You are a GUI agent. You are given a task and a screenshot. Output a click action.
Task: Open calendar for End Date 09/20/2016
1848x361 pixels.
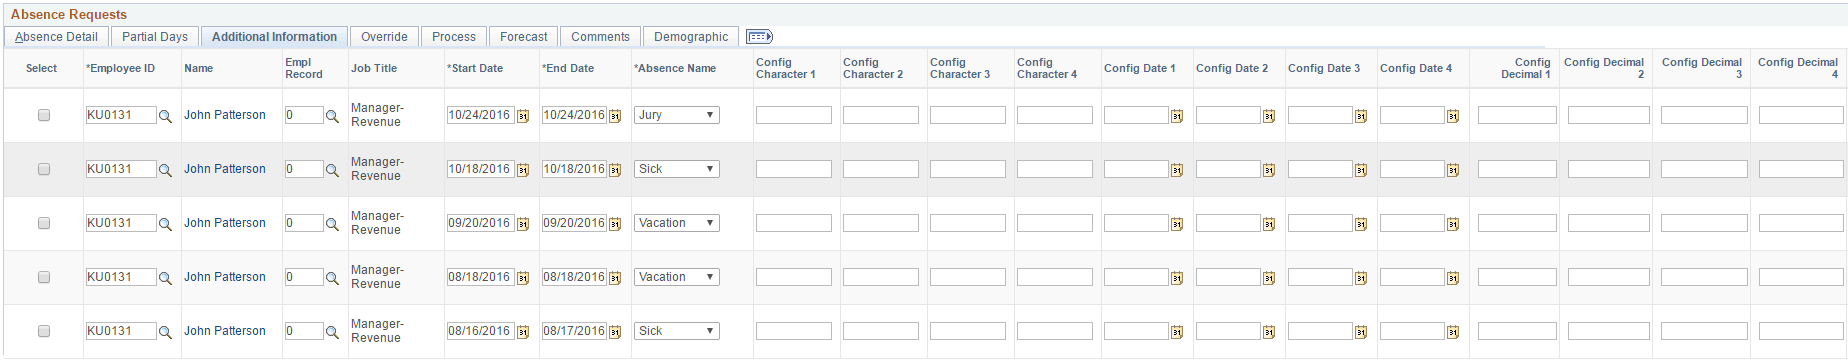tap(615, 224)
